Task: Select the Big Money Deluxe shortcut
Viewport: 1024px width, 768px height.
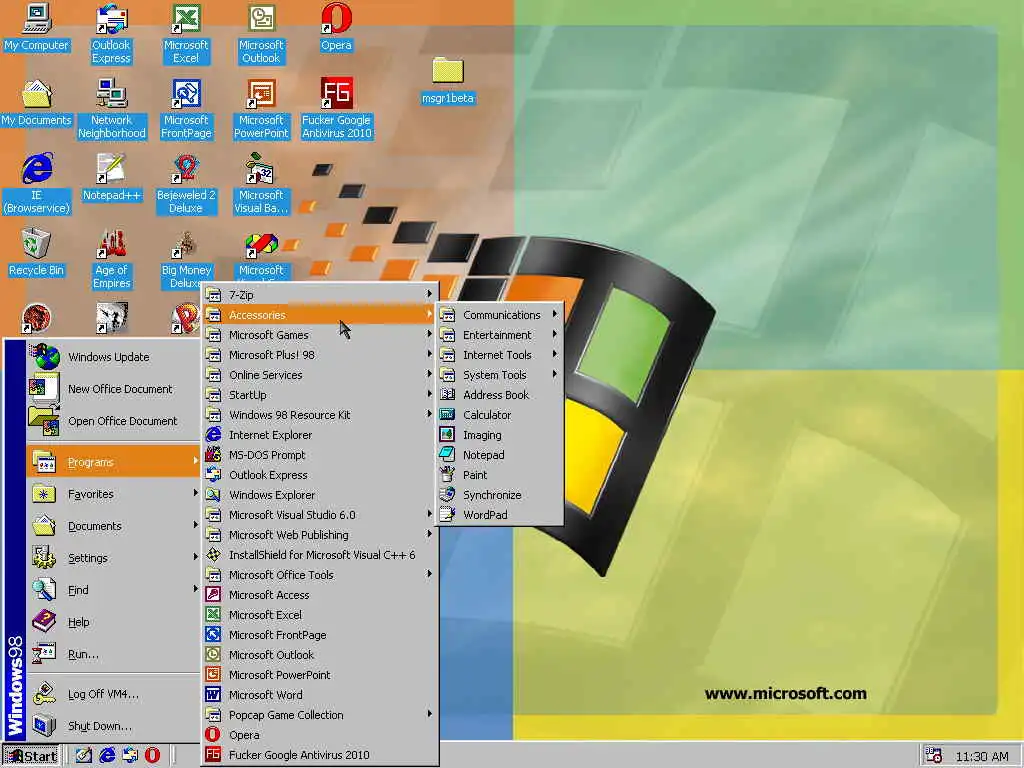Action: 186,259
